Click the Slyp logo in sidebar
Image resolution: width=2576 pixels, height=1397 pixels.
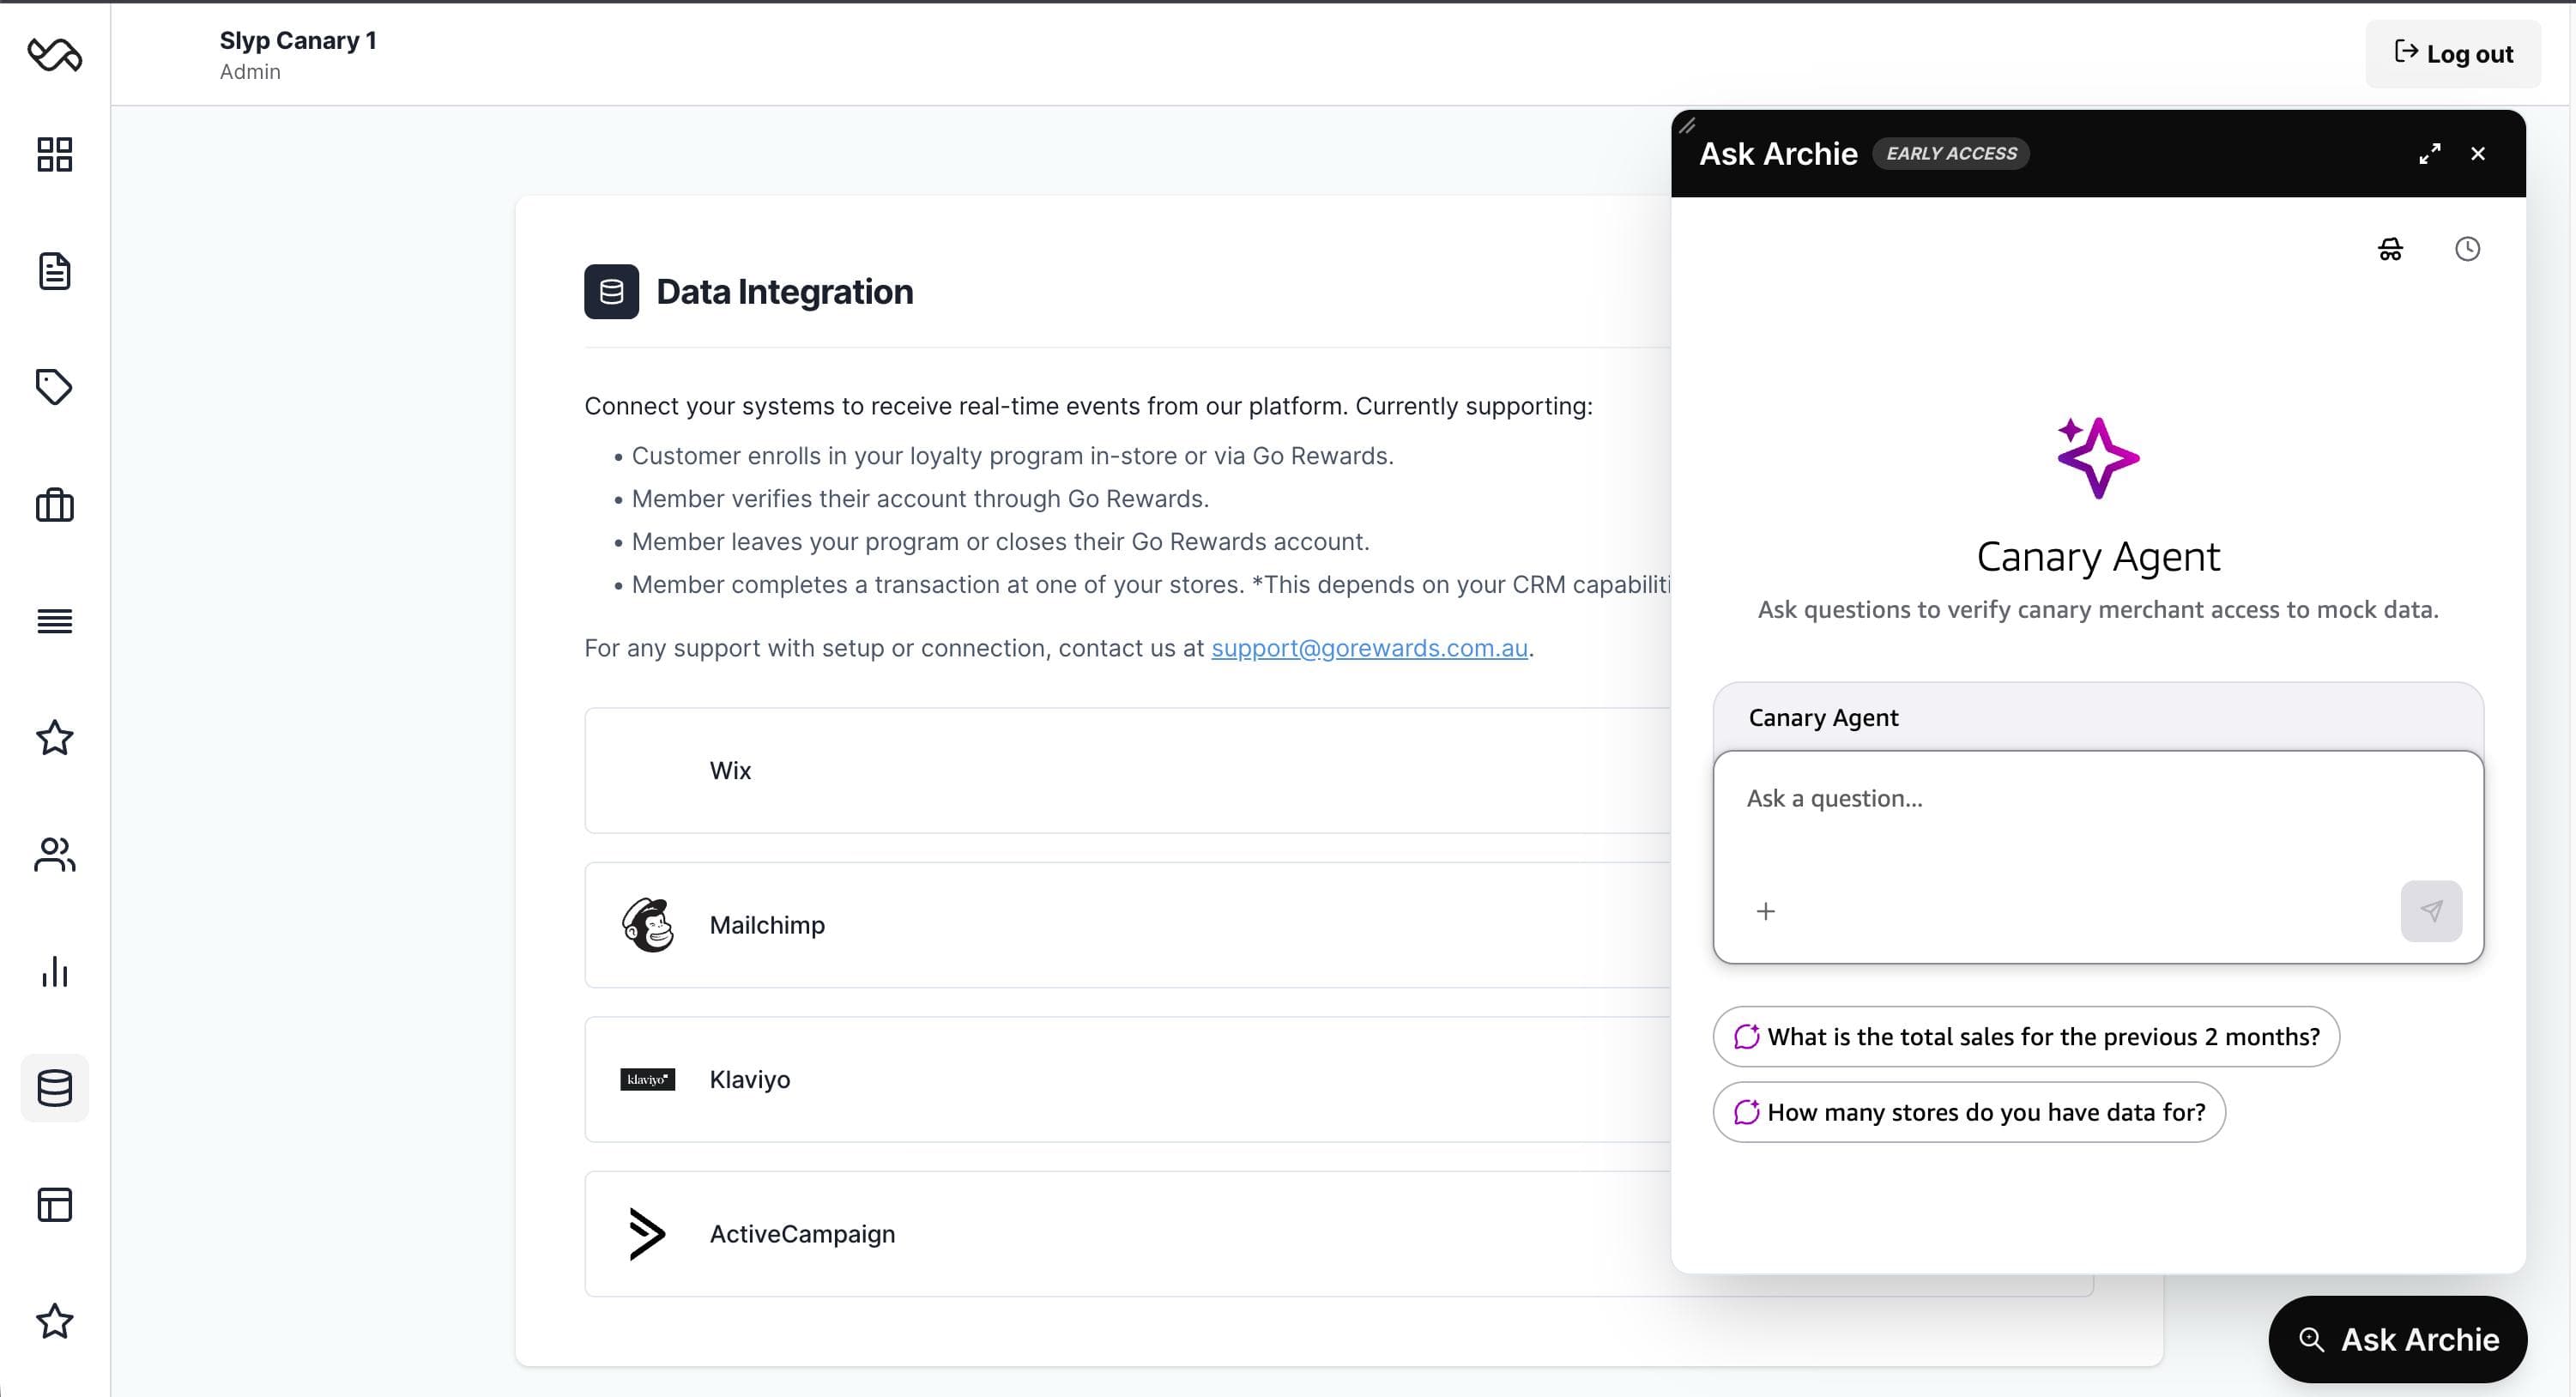[x=54, y=54]
